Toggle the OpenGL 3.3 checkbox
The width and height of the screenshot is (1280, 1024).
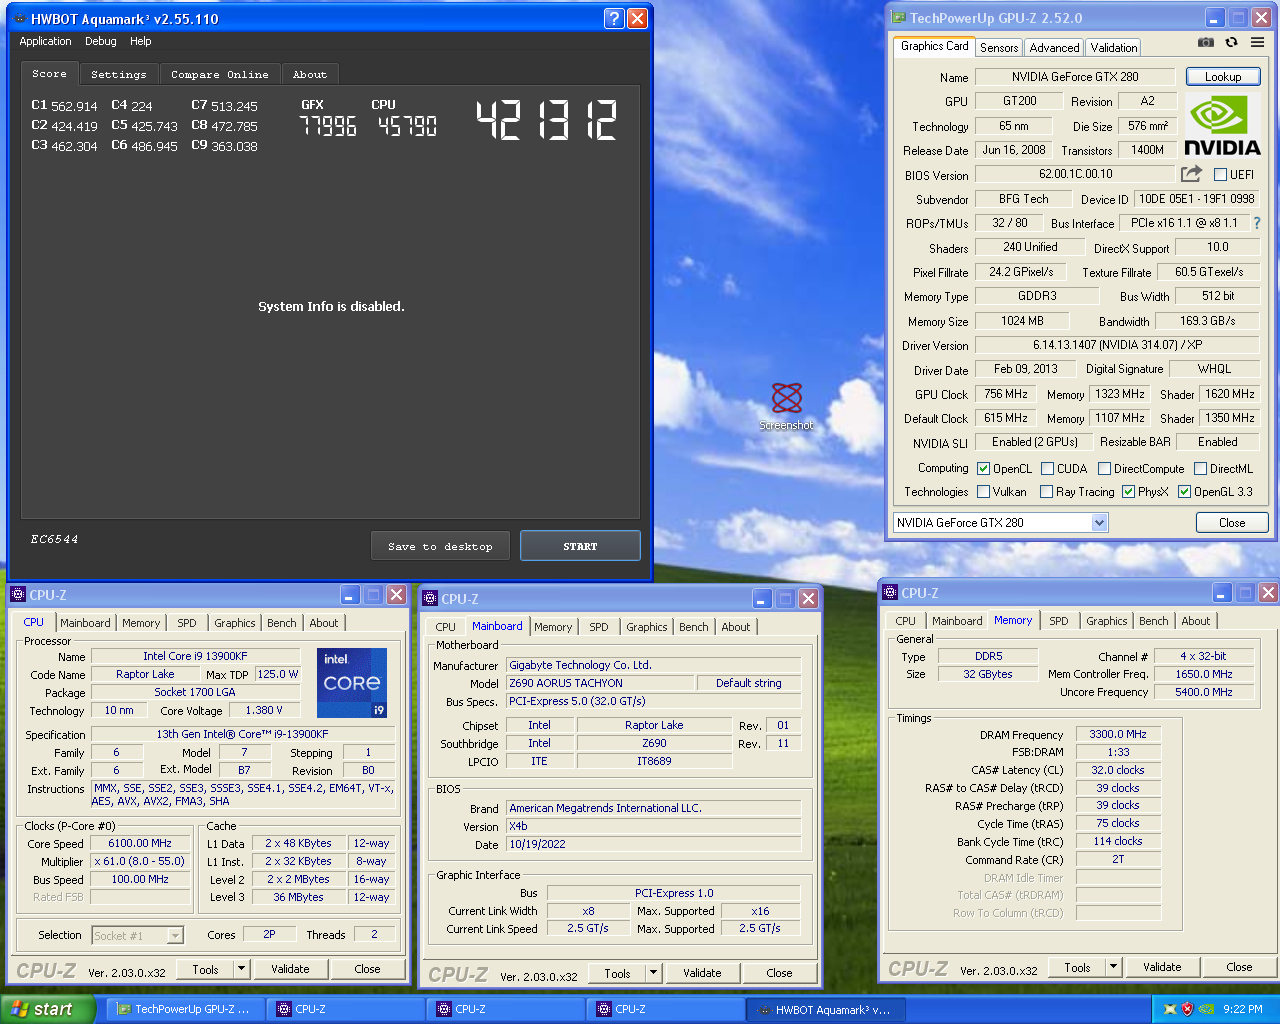(x=1184, y=491)
